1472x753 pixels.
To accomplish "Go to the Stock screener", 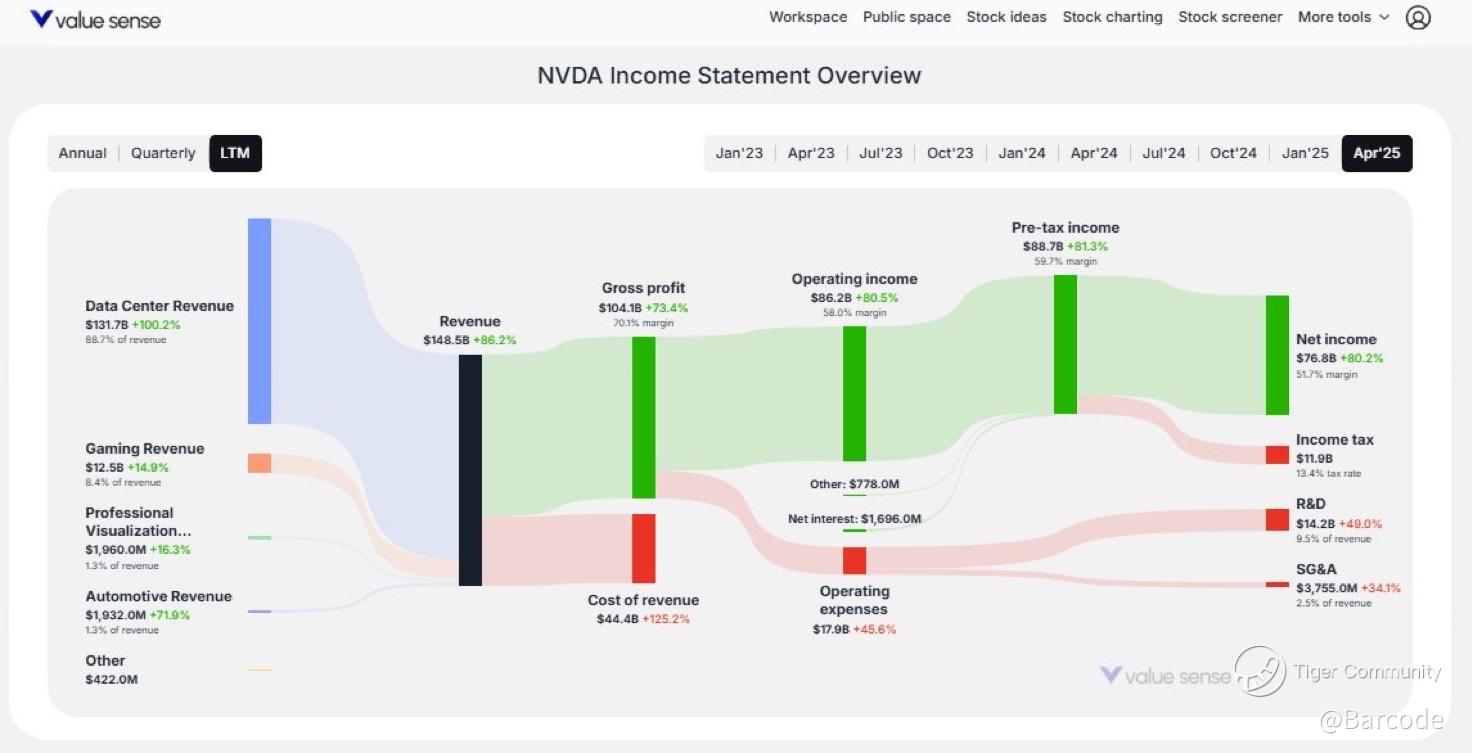I will pyautogui.click(x=1230, y=17).
